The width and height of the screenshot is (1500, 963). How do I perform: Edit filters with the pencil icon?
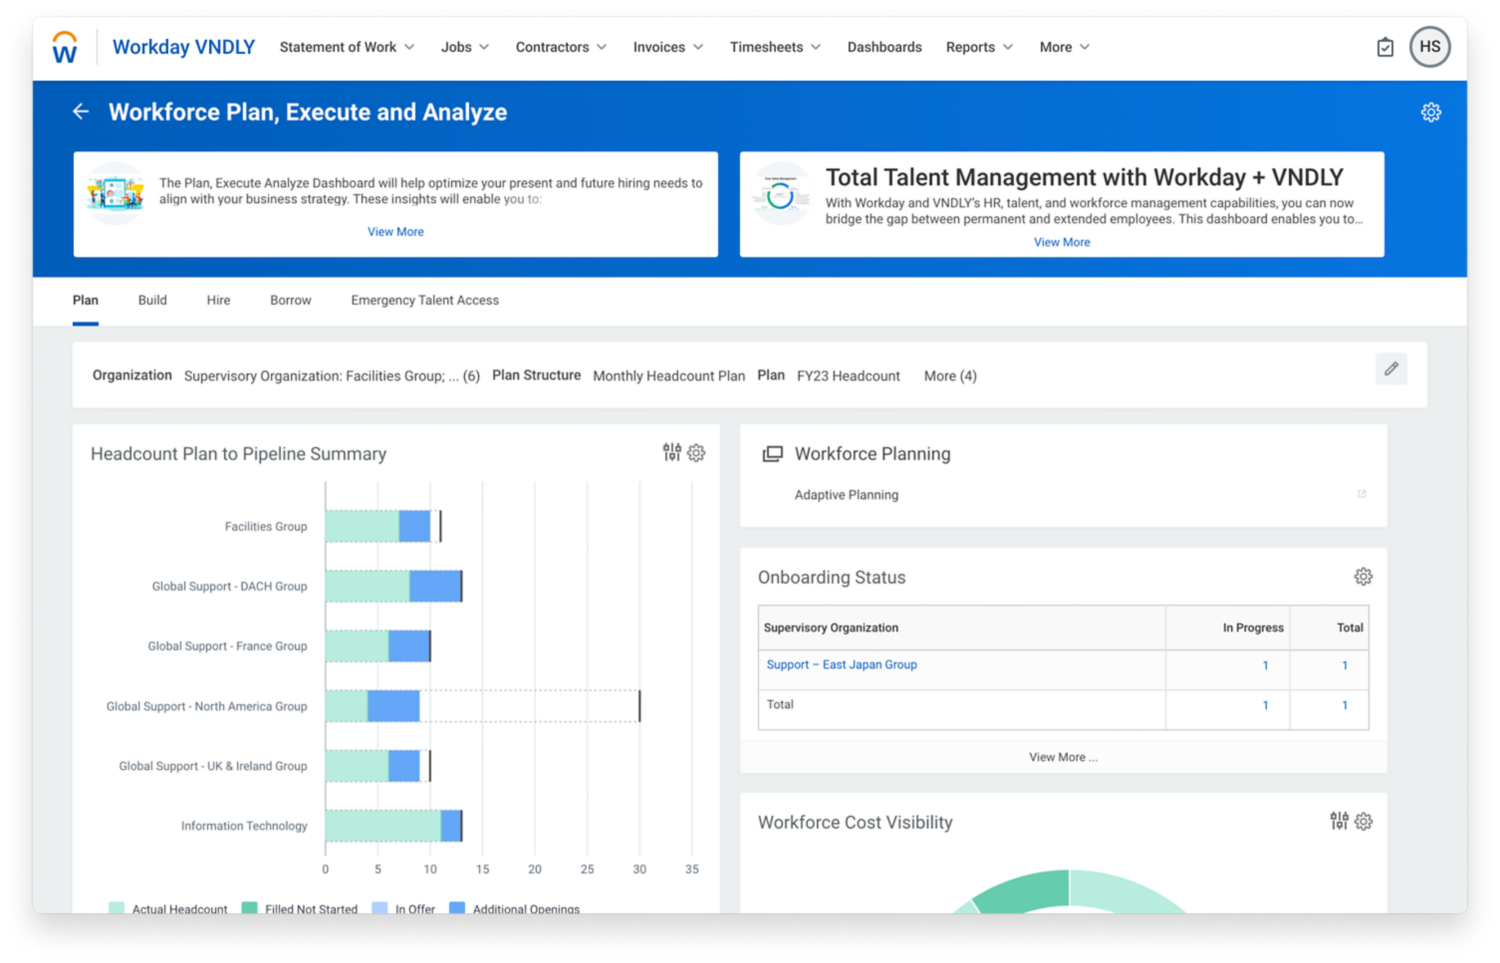1391,369
